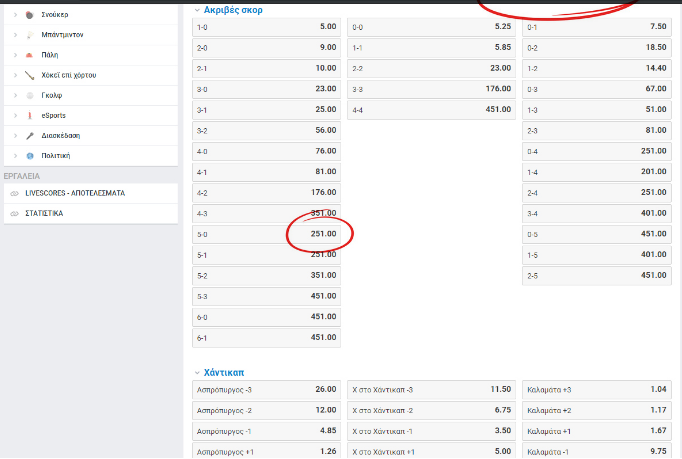Select correct score 3-2 at 56.00
This screenshot has height=459, width=682.
267,131
